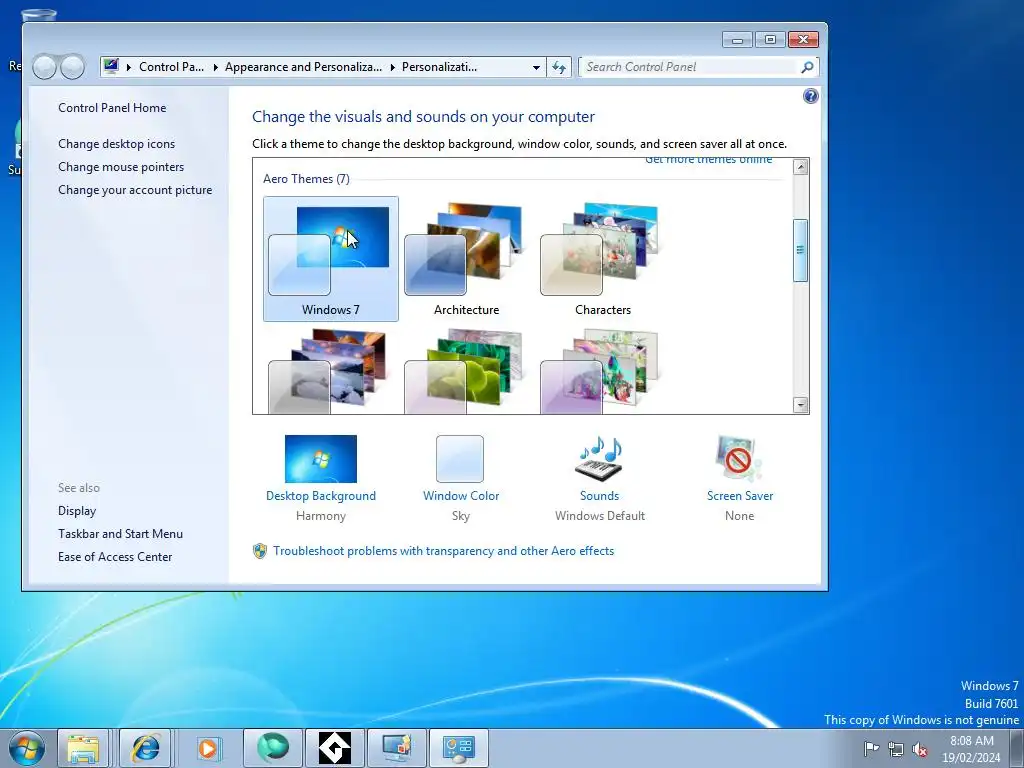Click the Screen Saver link text
The image size is (1024, 768).
tap(739, 496)
